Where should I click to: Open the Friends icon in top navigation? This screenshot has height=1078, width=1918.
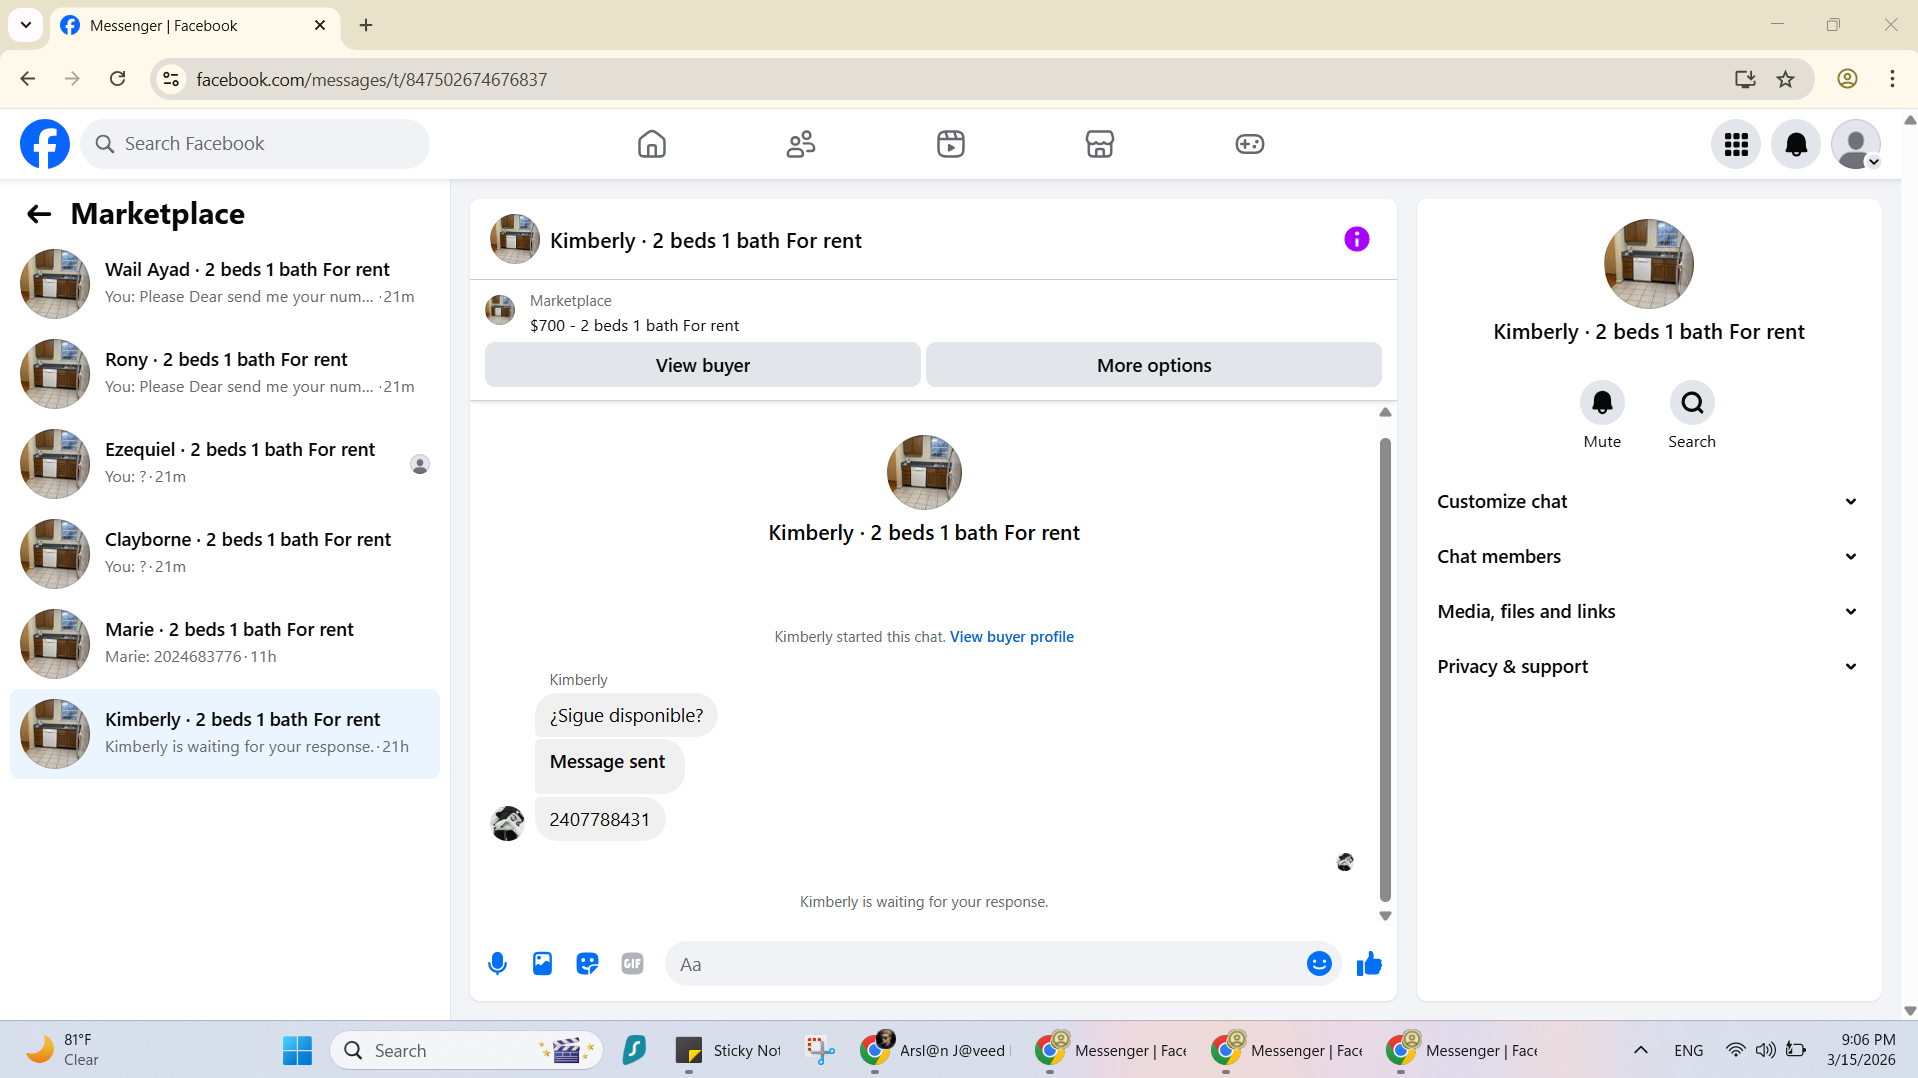point(801,144)
